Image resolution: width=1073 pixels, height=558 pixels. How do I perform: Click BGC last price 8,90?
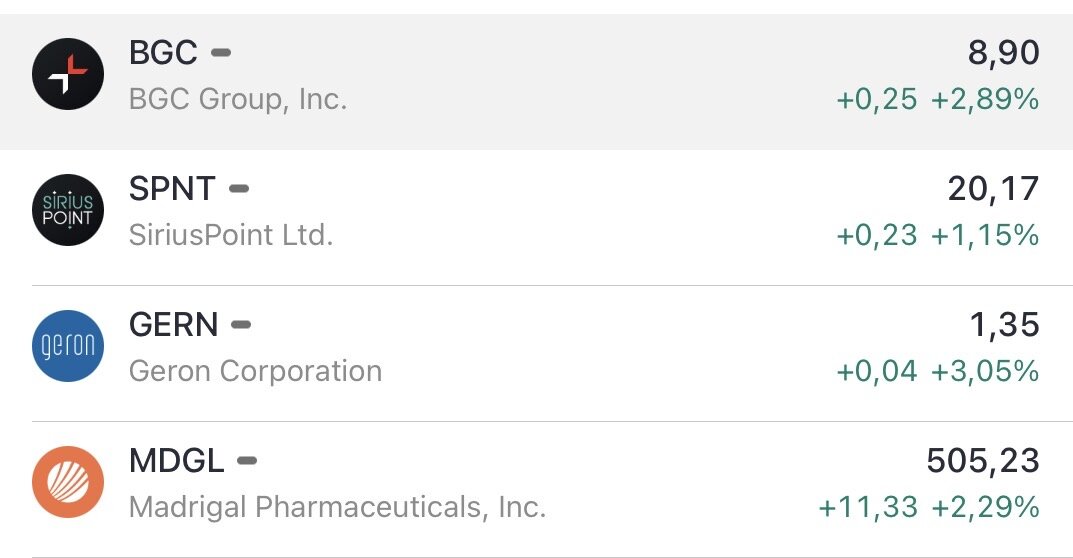[1003, 53]
